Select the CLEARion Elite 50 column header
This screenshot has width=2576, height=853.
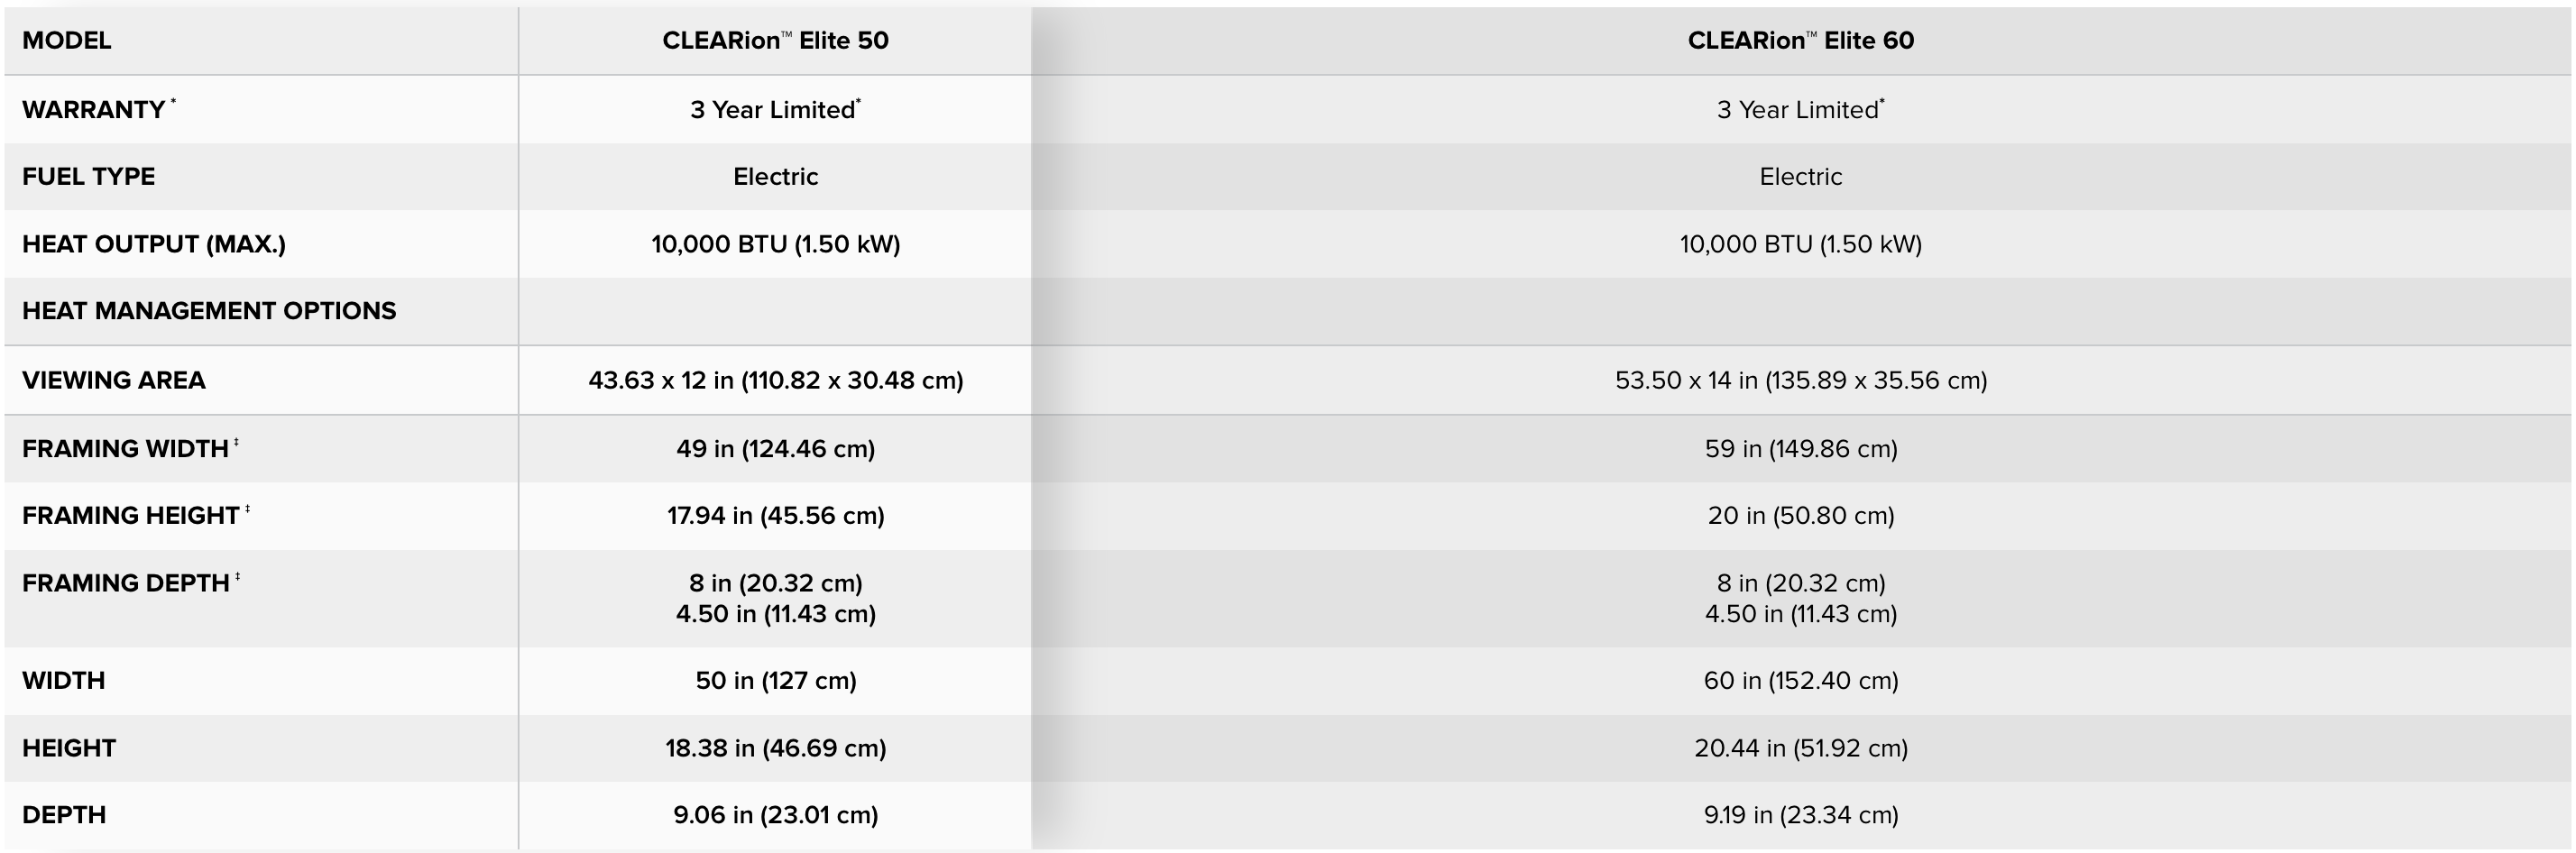(775, 40)
